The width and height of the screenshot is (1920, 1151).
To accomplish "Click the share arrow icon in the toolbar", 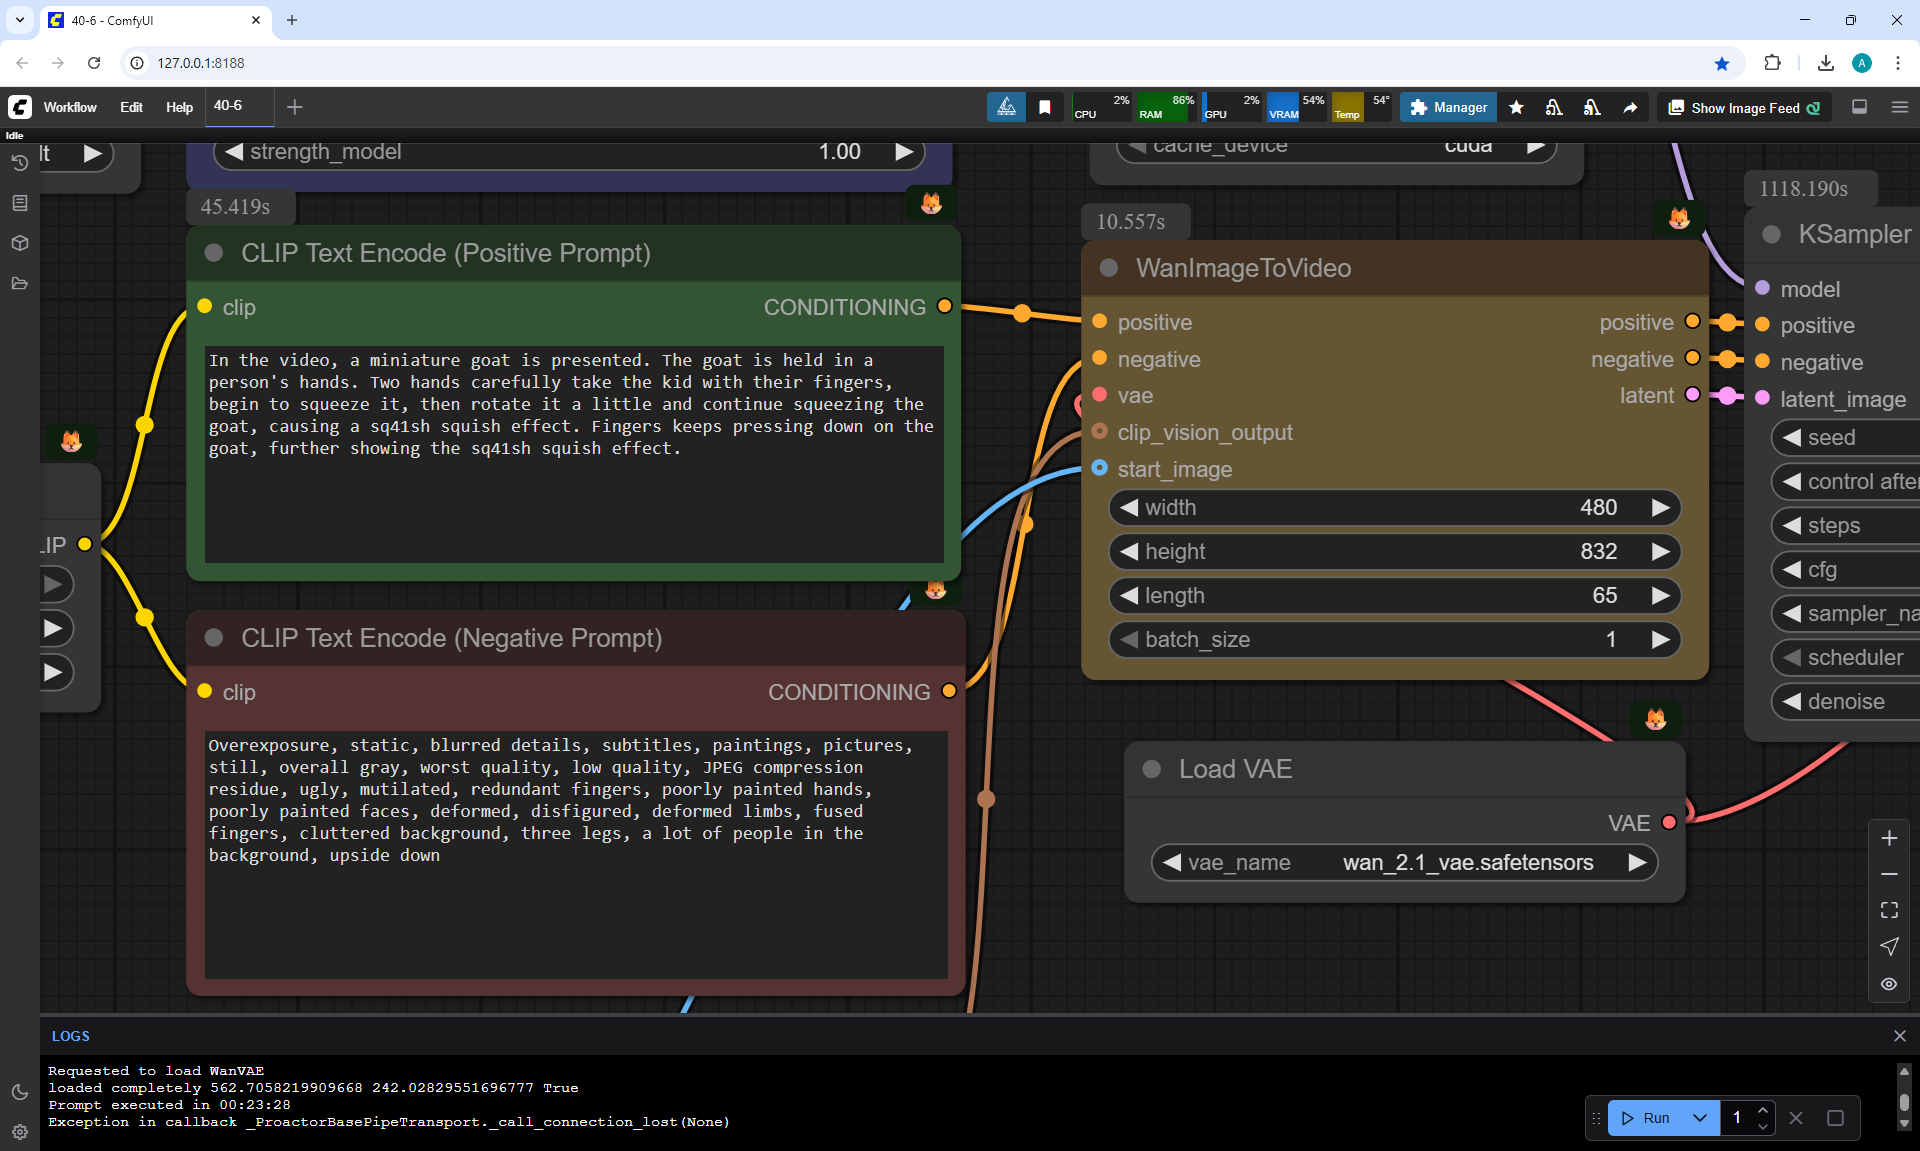I will pos(1630,107).
